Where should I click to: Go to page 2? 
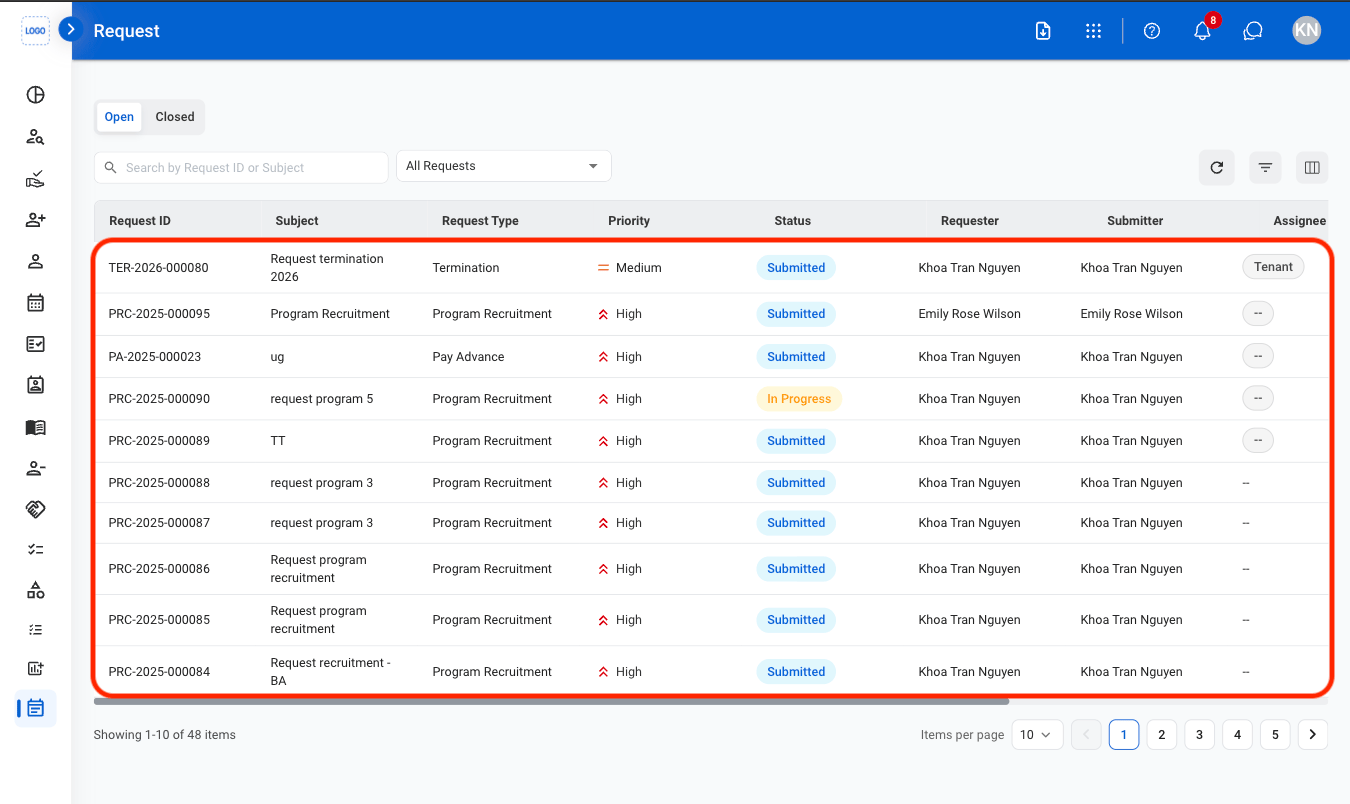pyautogui.click(x=1161, y=735)
